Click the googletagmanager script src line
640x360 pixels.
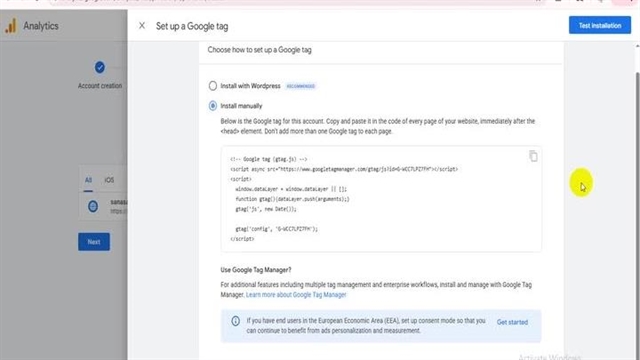[344, 169]
